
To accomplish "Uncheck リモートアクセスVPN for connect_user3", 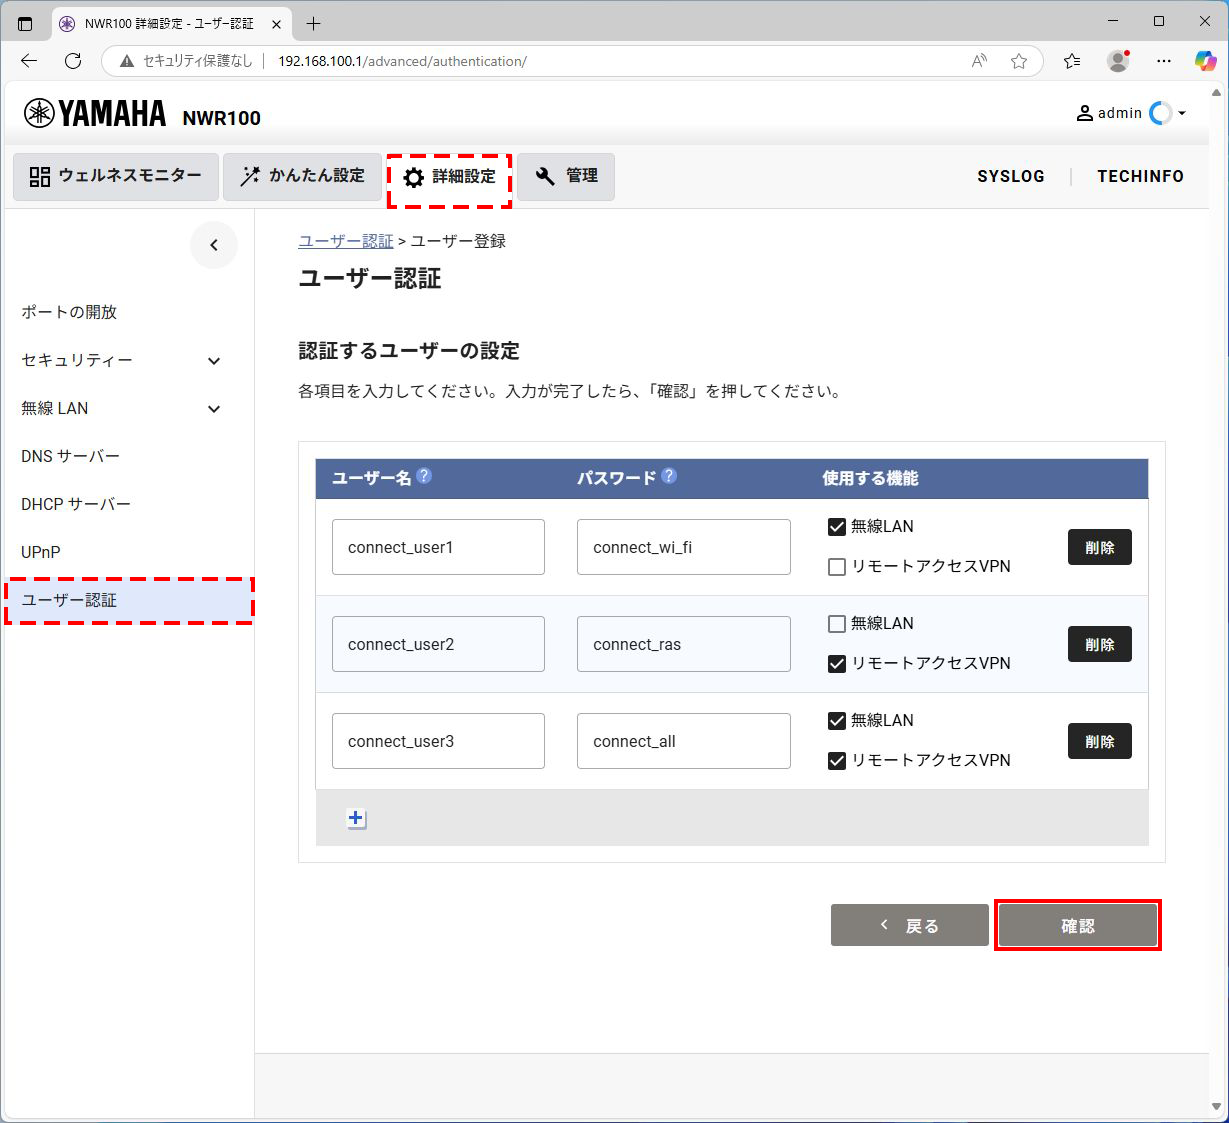I will [x=836, y=760].
